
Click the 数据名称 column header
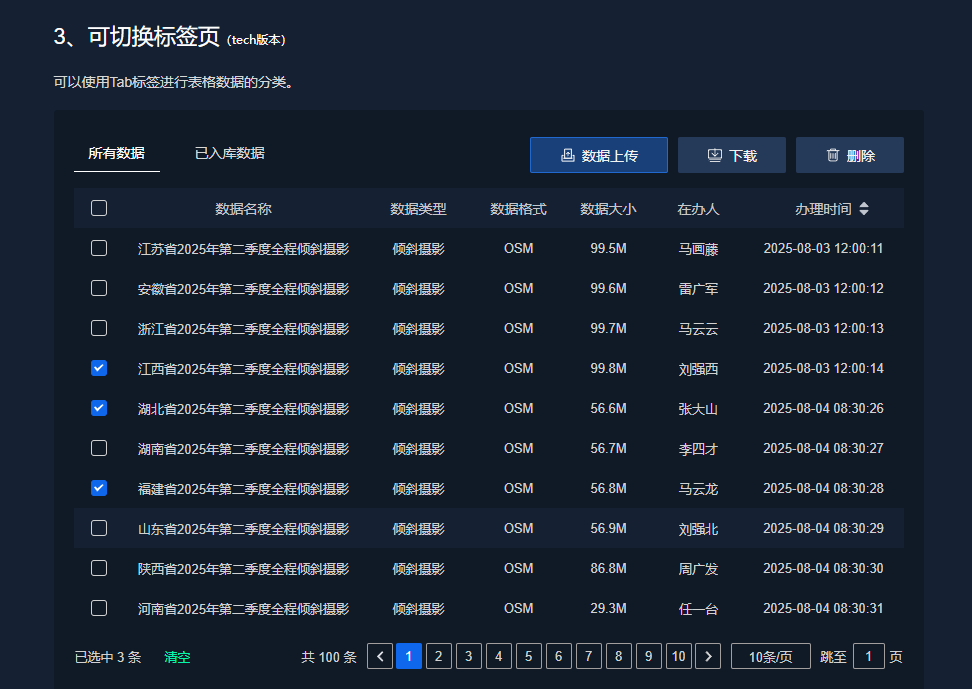click(x=243, y=209)
